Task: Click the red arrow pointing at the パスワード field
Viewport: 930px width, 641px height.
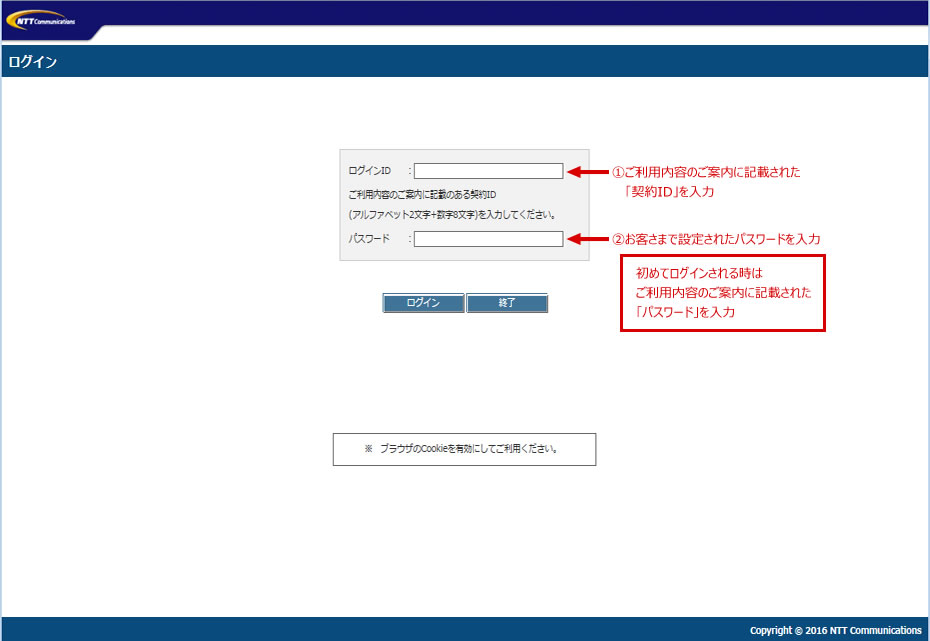Action: (588, 240)
